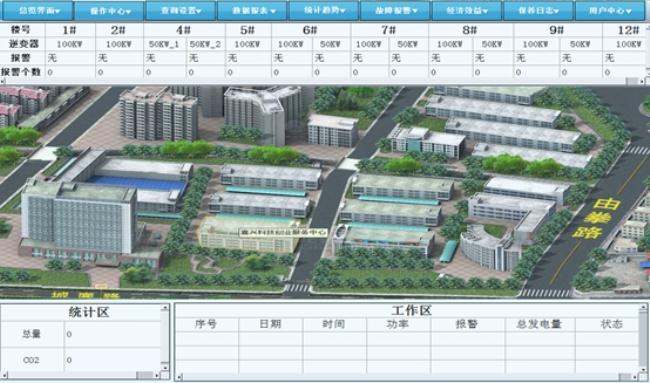Click the 功率 column header

398,325
